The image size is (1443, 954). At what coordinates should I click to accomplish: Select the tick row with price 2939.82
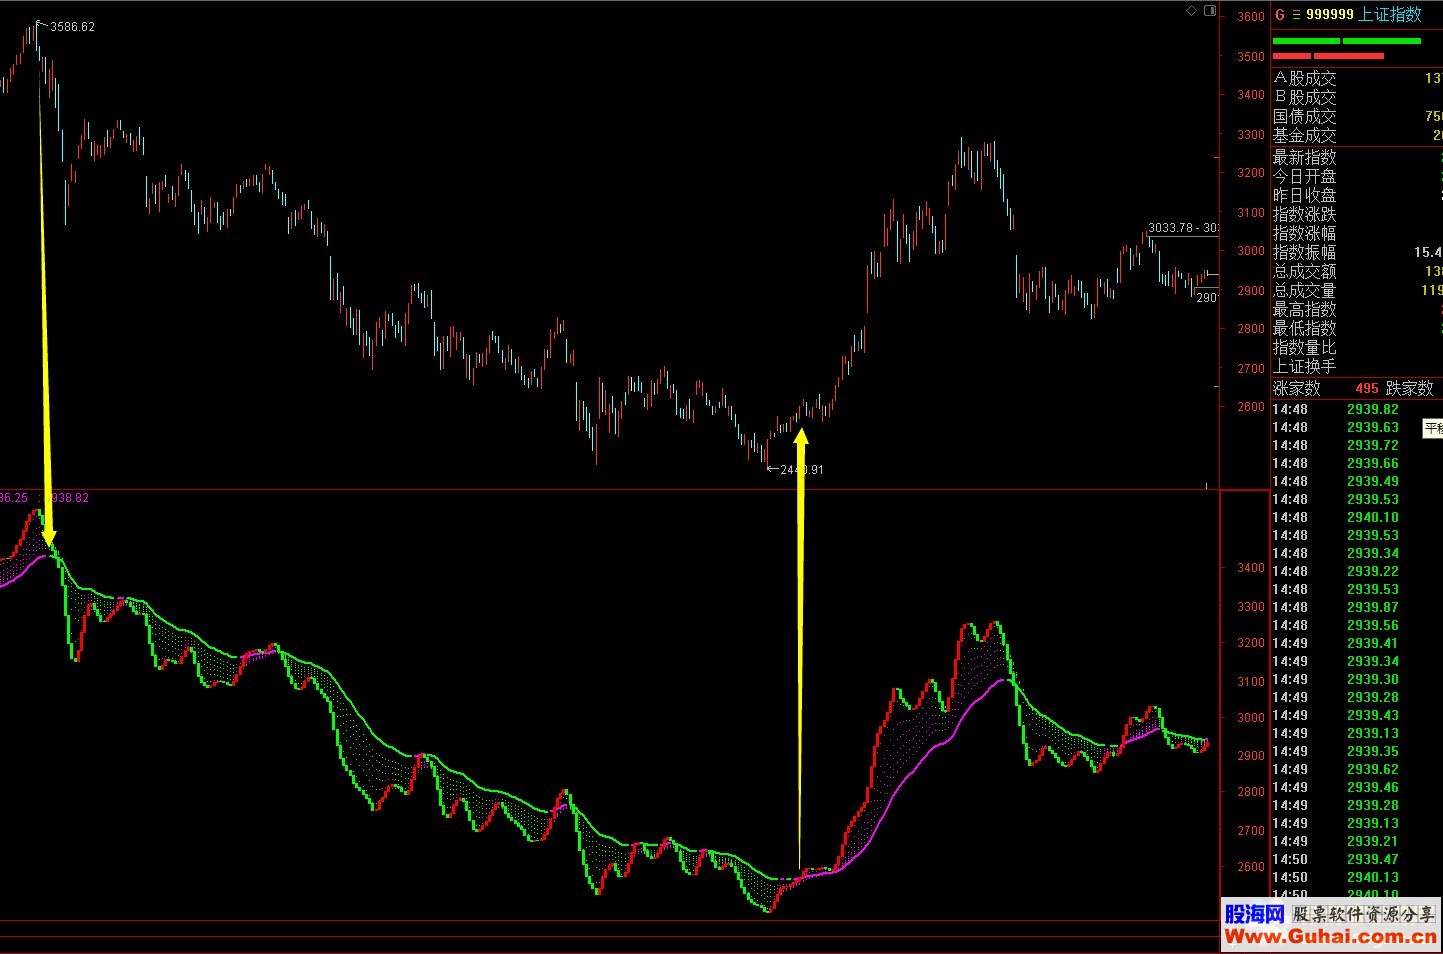tap(1357, 409)
